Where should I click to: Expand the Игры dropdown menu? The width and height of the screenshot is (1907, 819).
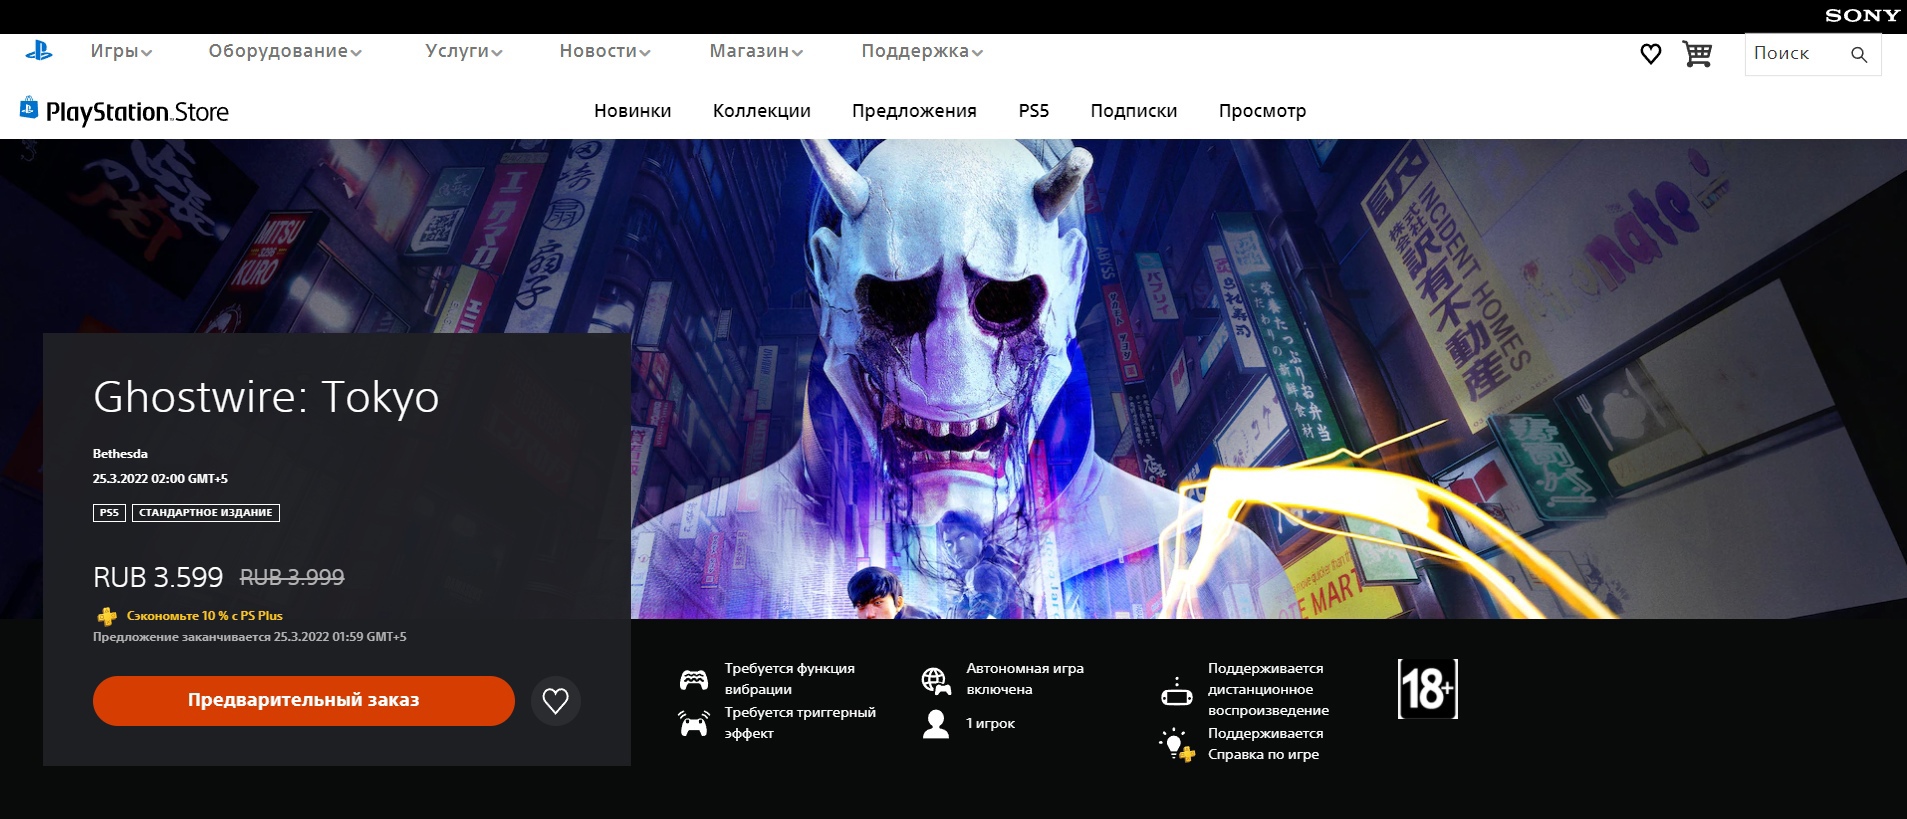coord(121,51)
